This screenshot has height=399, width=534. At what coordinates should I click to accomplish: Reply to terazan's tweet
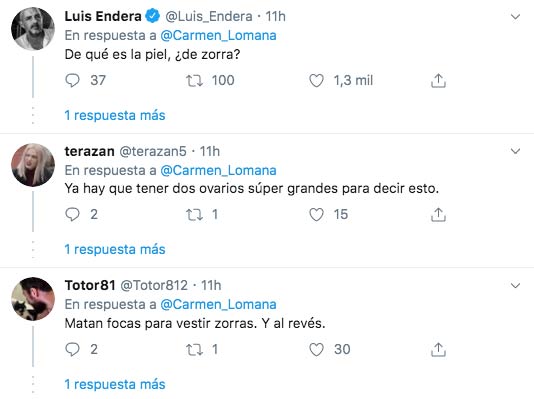tap(72, 214)
